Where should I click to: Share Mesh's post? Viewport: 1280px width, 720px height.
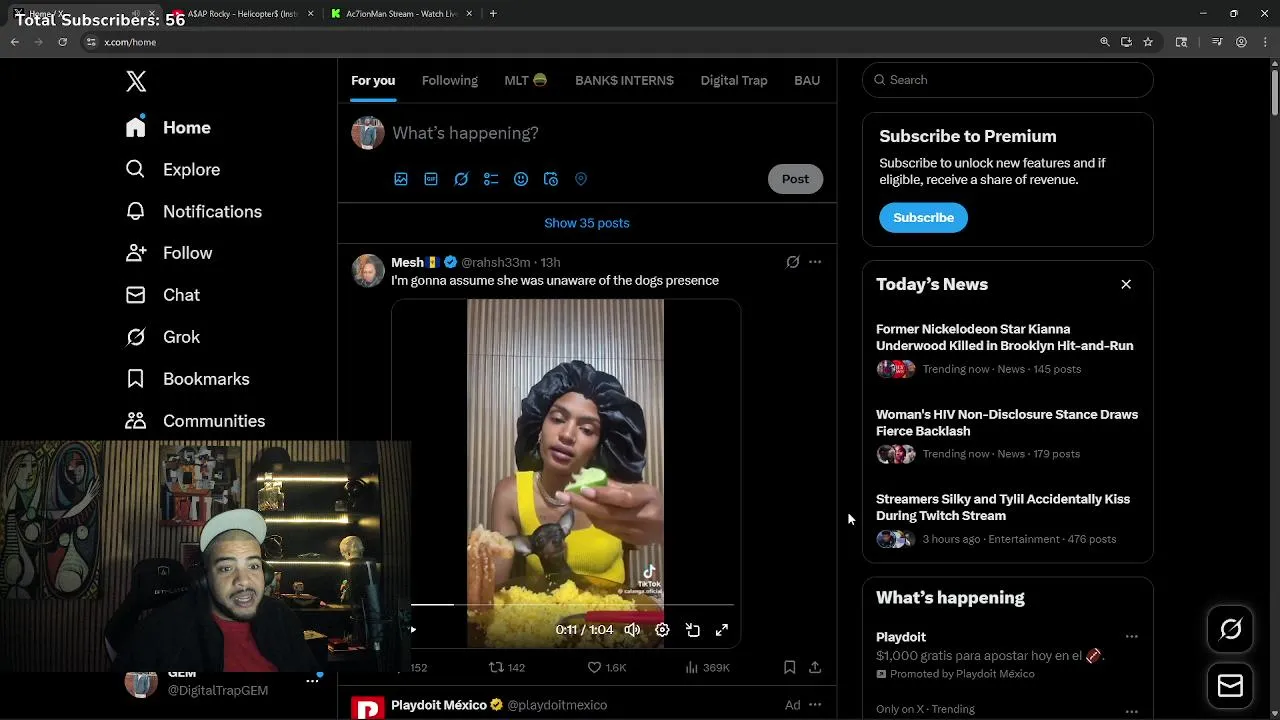click(x=815, y=667)
